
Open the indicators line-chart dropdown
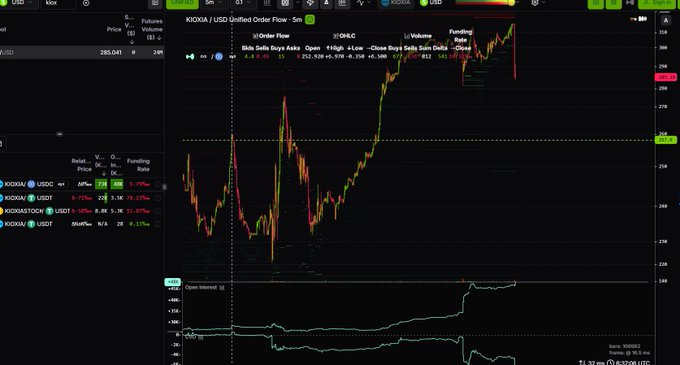(x=363, y=3)
